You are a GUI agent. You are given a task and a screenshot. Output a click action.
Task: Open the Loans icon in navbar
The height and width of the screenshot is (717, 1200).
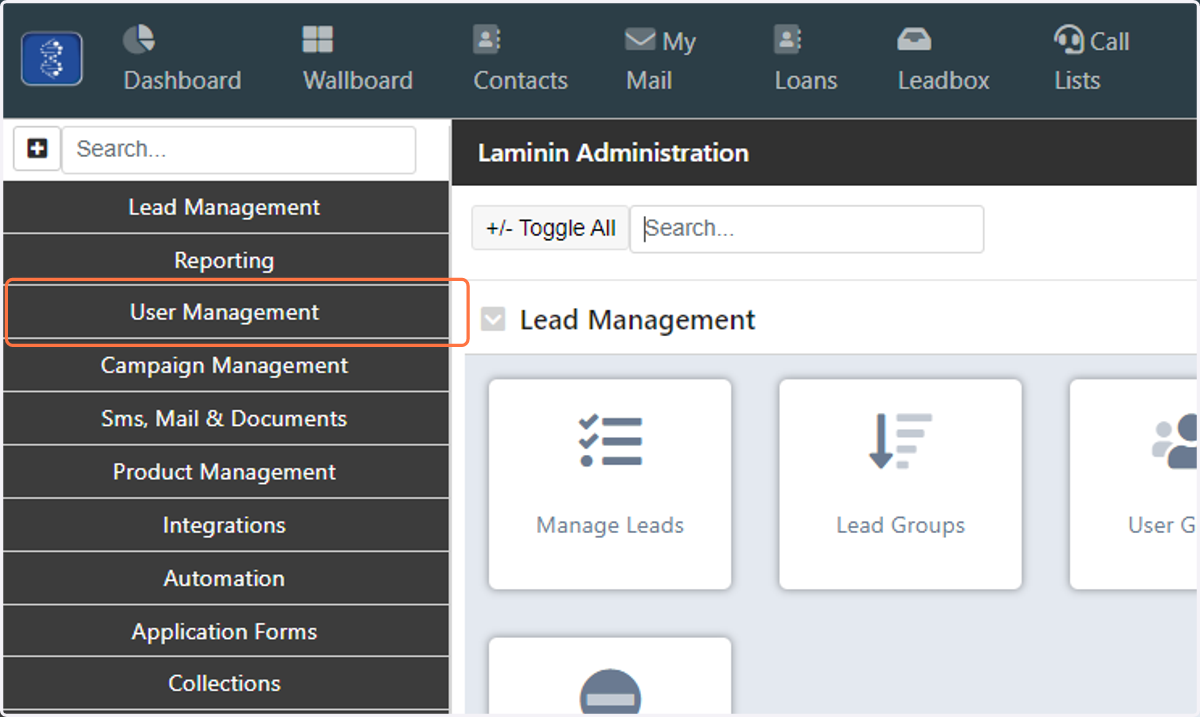pyautogui.click(x=788, y=40)
